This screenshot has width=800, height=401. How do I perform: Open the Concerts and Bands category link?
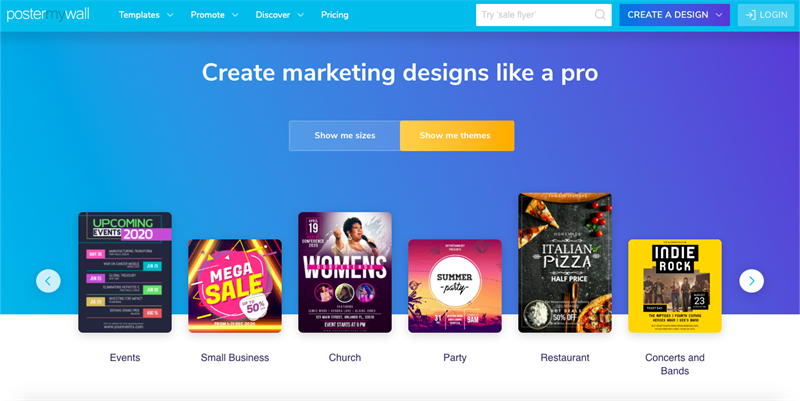click(674, 364)
